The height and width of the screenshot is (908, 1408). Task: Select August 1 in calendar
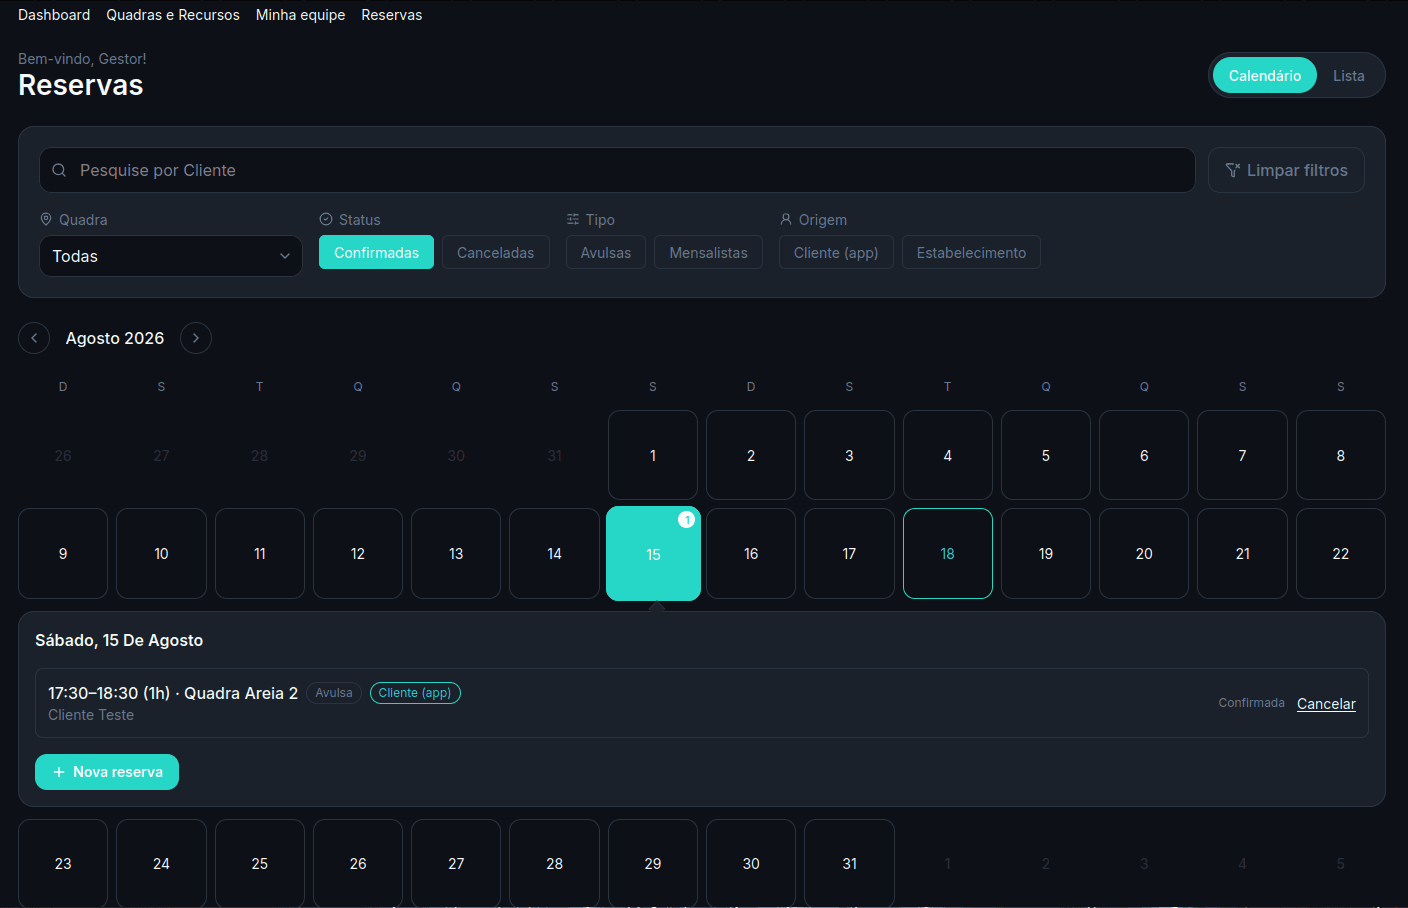[653, 455]
